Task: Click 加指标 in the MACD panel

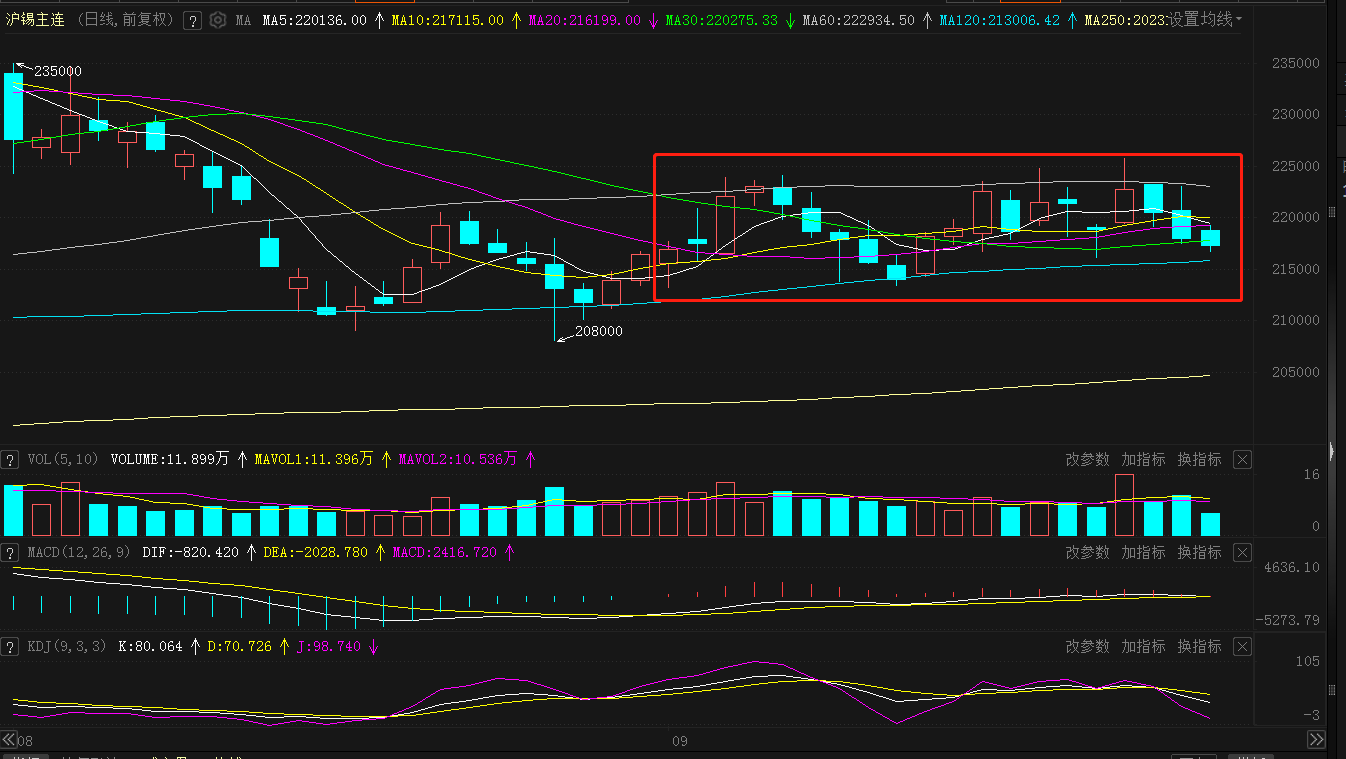Action: coord(1143,553)
